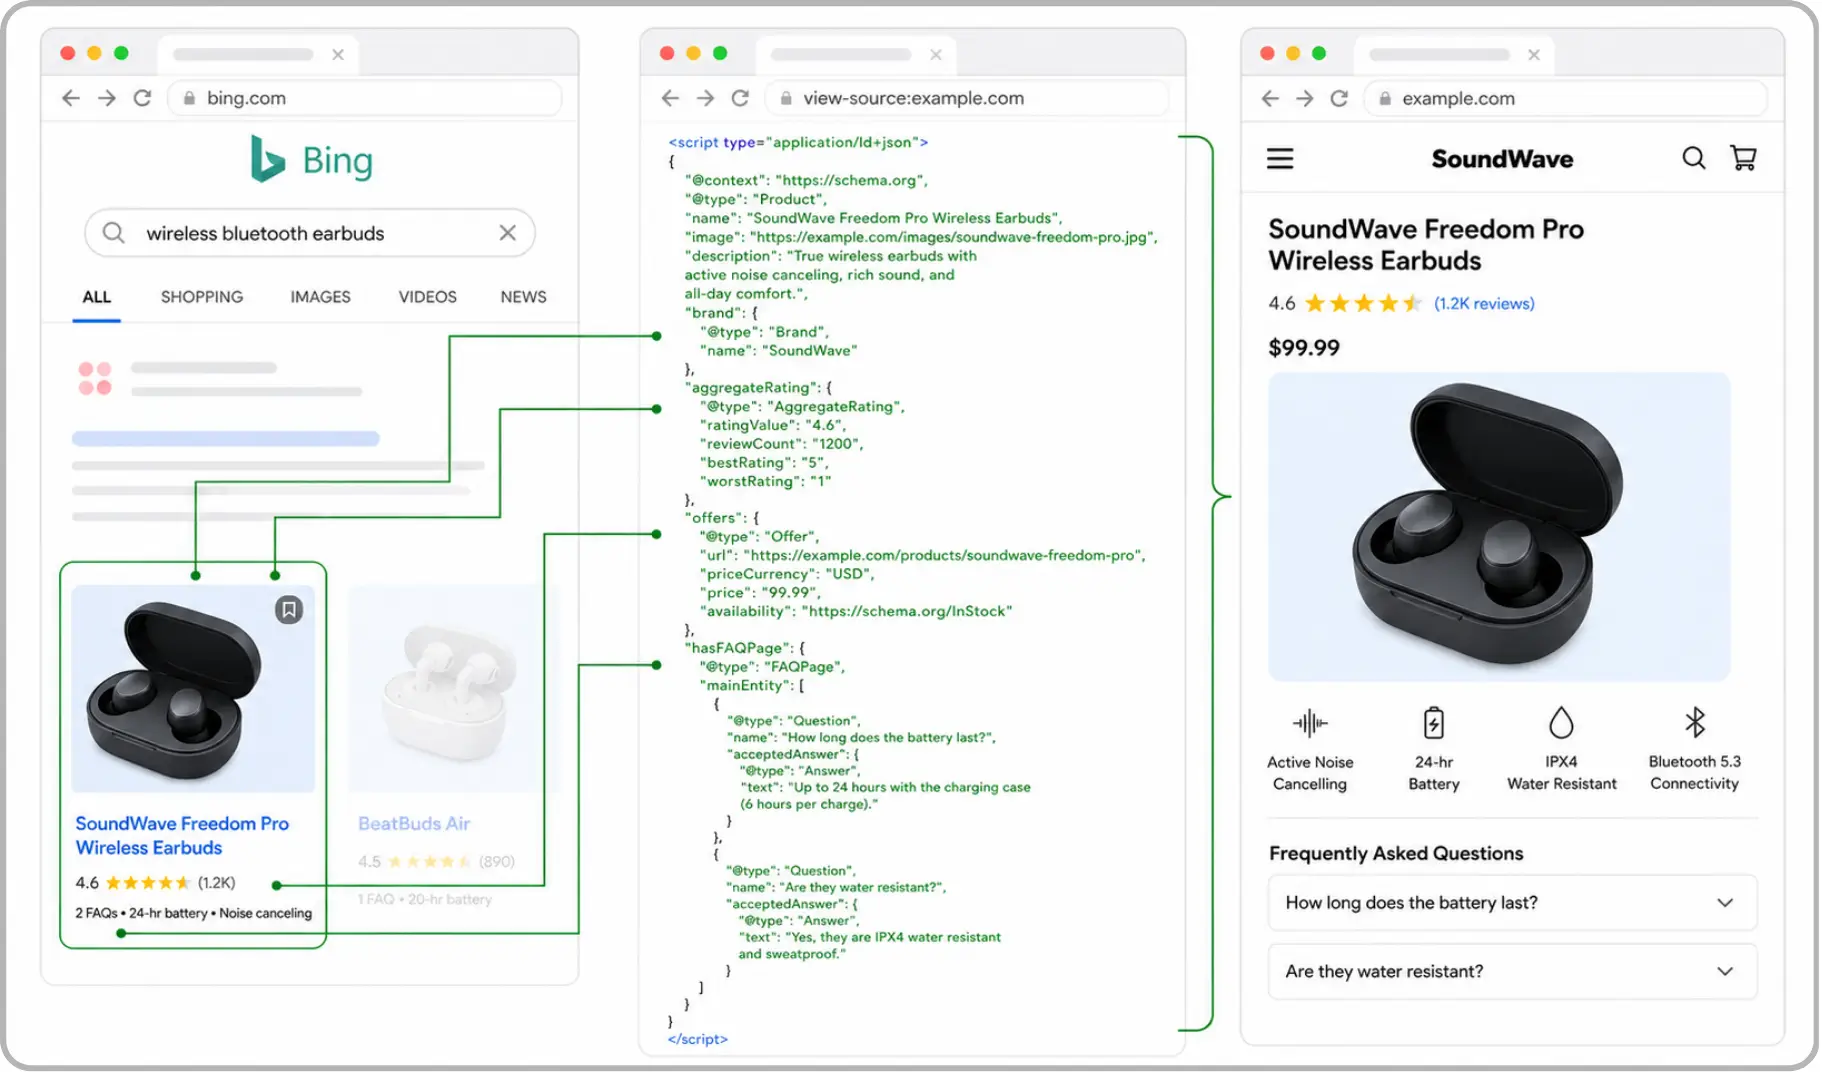The width and height of the screenshot is (1822, 1072).
Task: Click the wireless bluetooth earbuds search field
Action: (x=310, y=233)
